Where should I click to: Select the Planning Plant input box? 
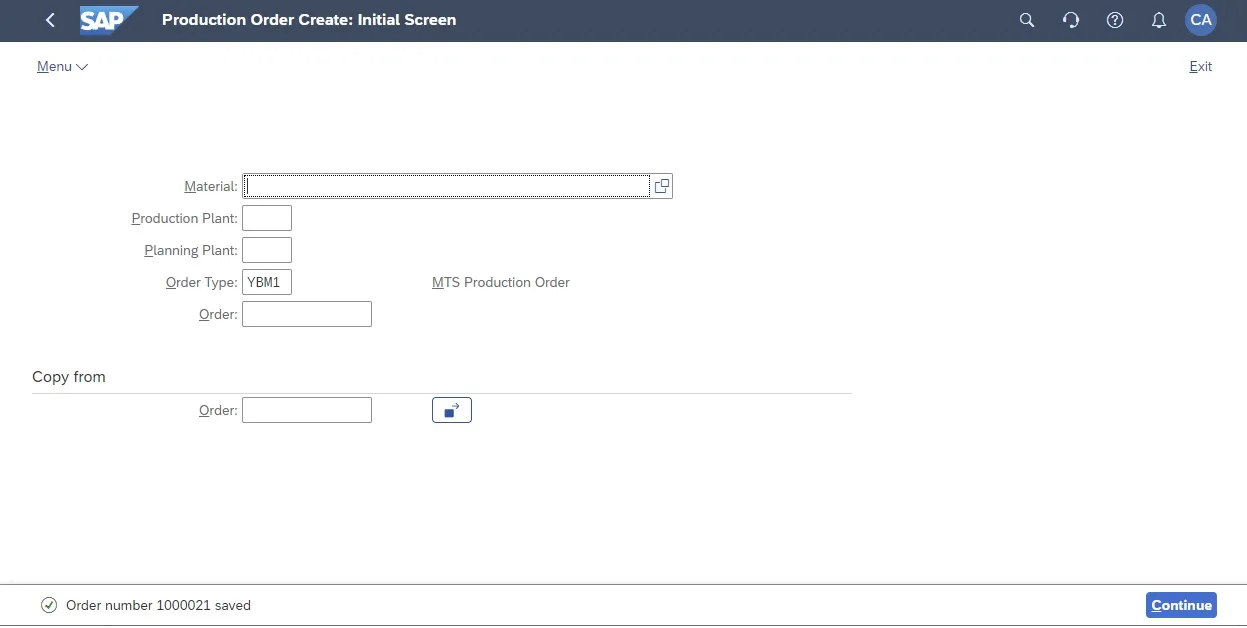(x=267, y=250)
